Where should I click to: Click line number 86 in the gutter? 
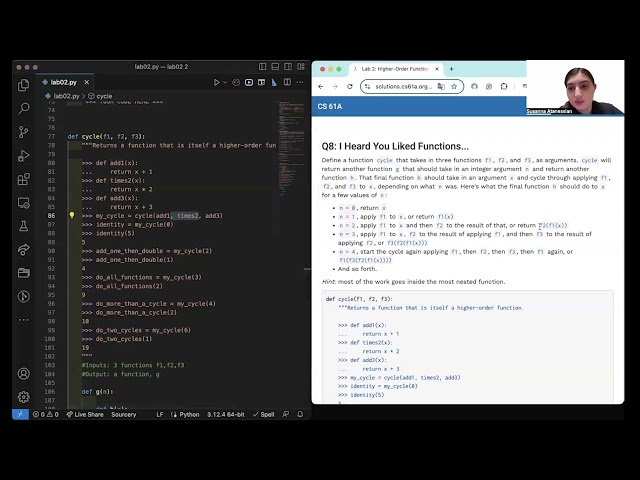pos(51,216)
